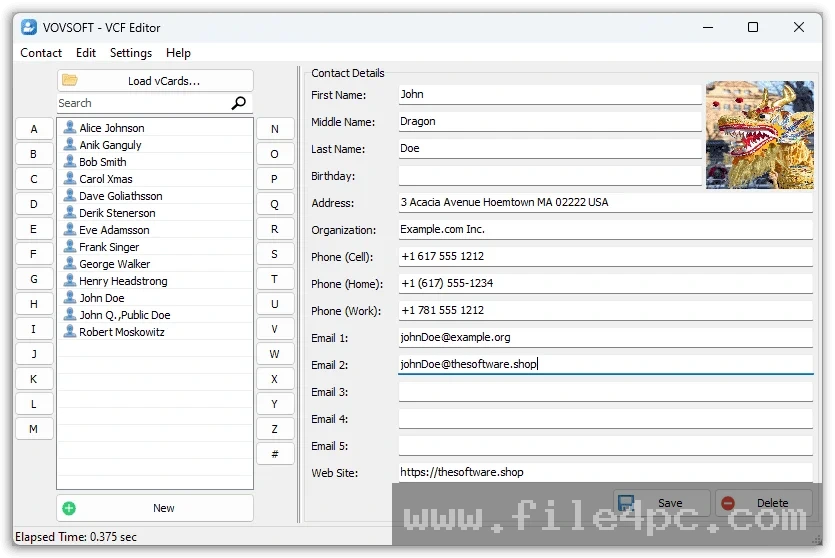The image size is (835, 558).
Task: Filter contacts by letter Q
Action: (275, 204)
